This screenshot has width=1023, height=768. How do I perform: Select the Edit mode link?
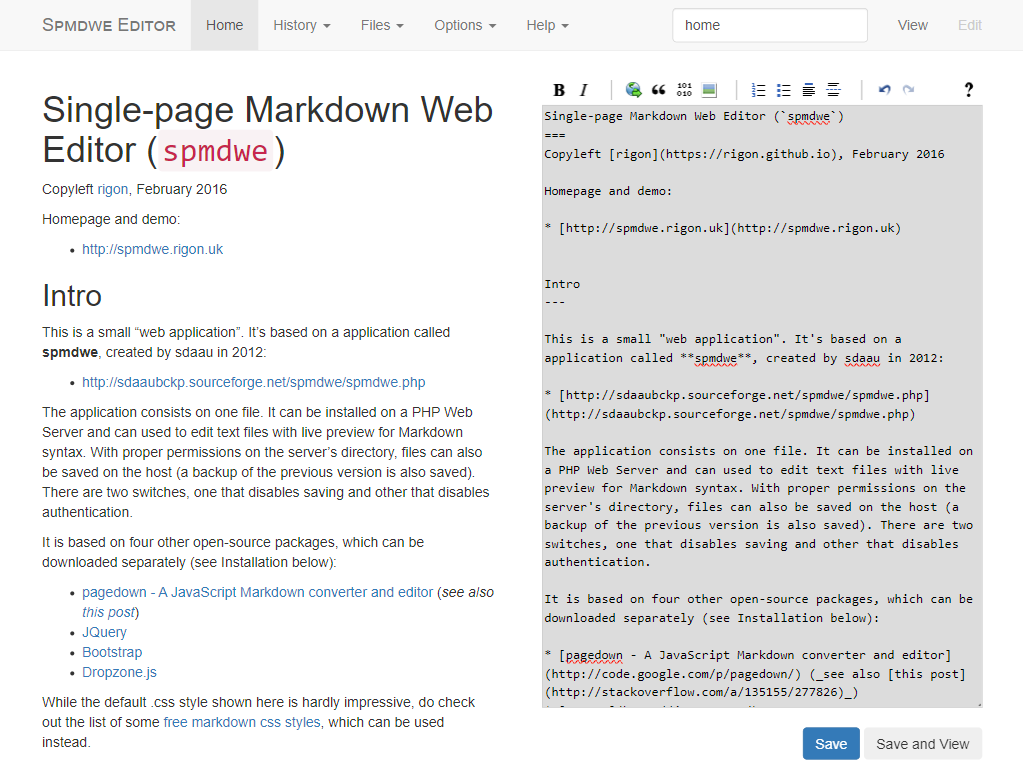(970, 25)
